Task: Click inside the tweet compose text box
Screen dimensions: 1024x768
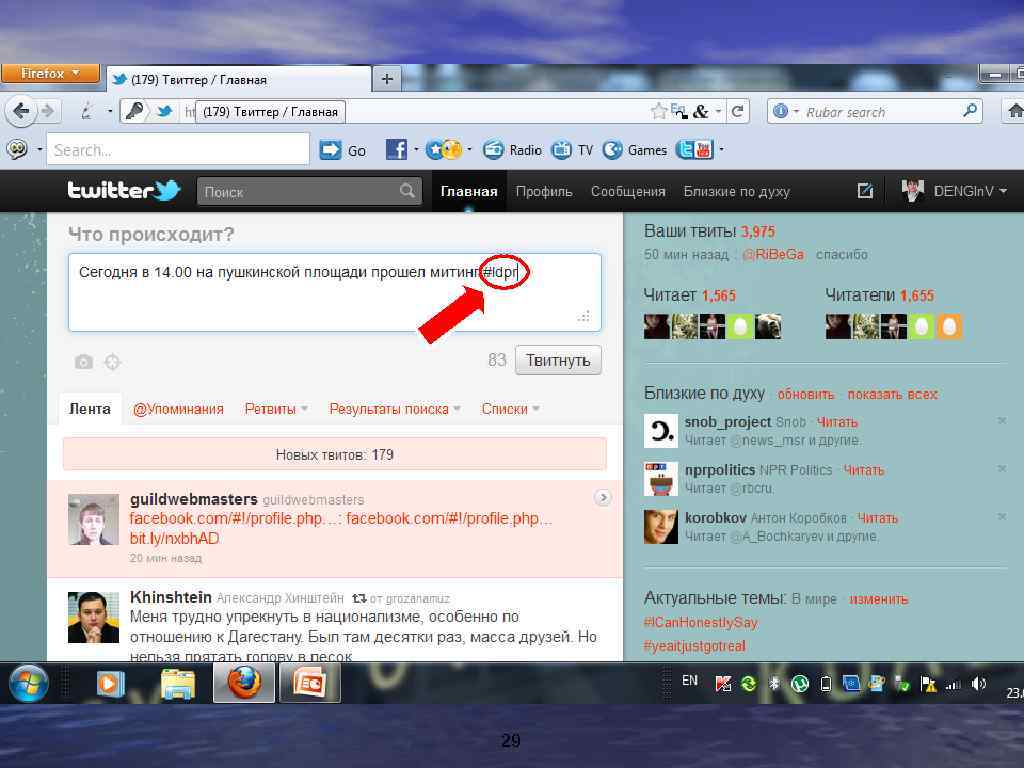Action: [334, 292]
